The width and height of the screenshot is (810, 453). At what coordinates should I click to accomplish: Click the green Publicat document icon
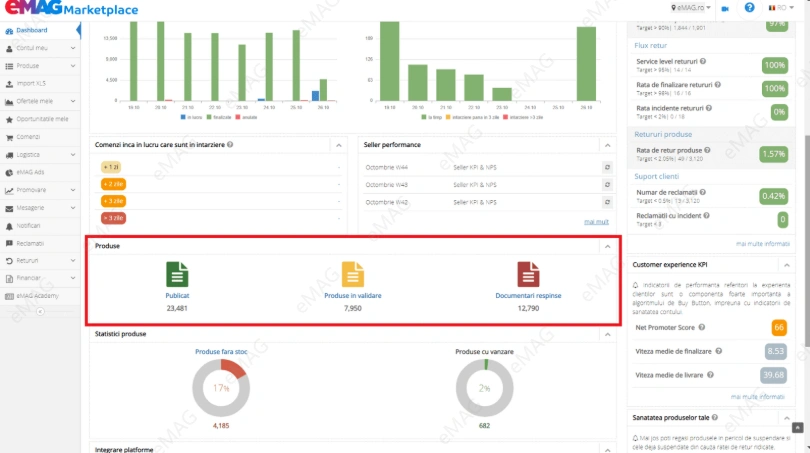coord(177,274)
